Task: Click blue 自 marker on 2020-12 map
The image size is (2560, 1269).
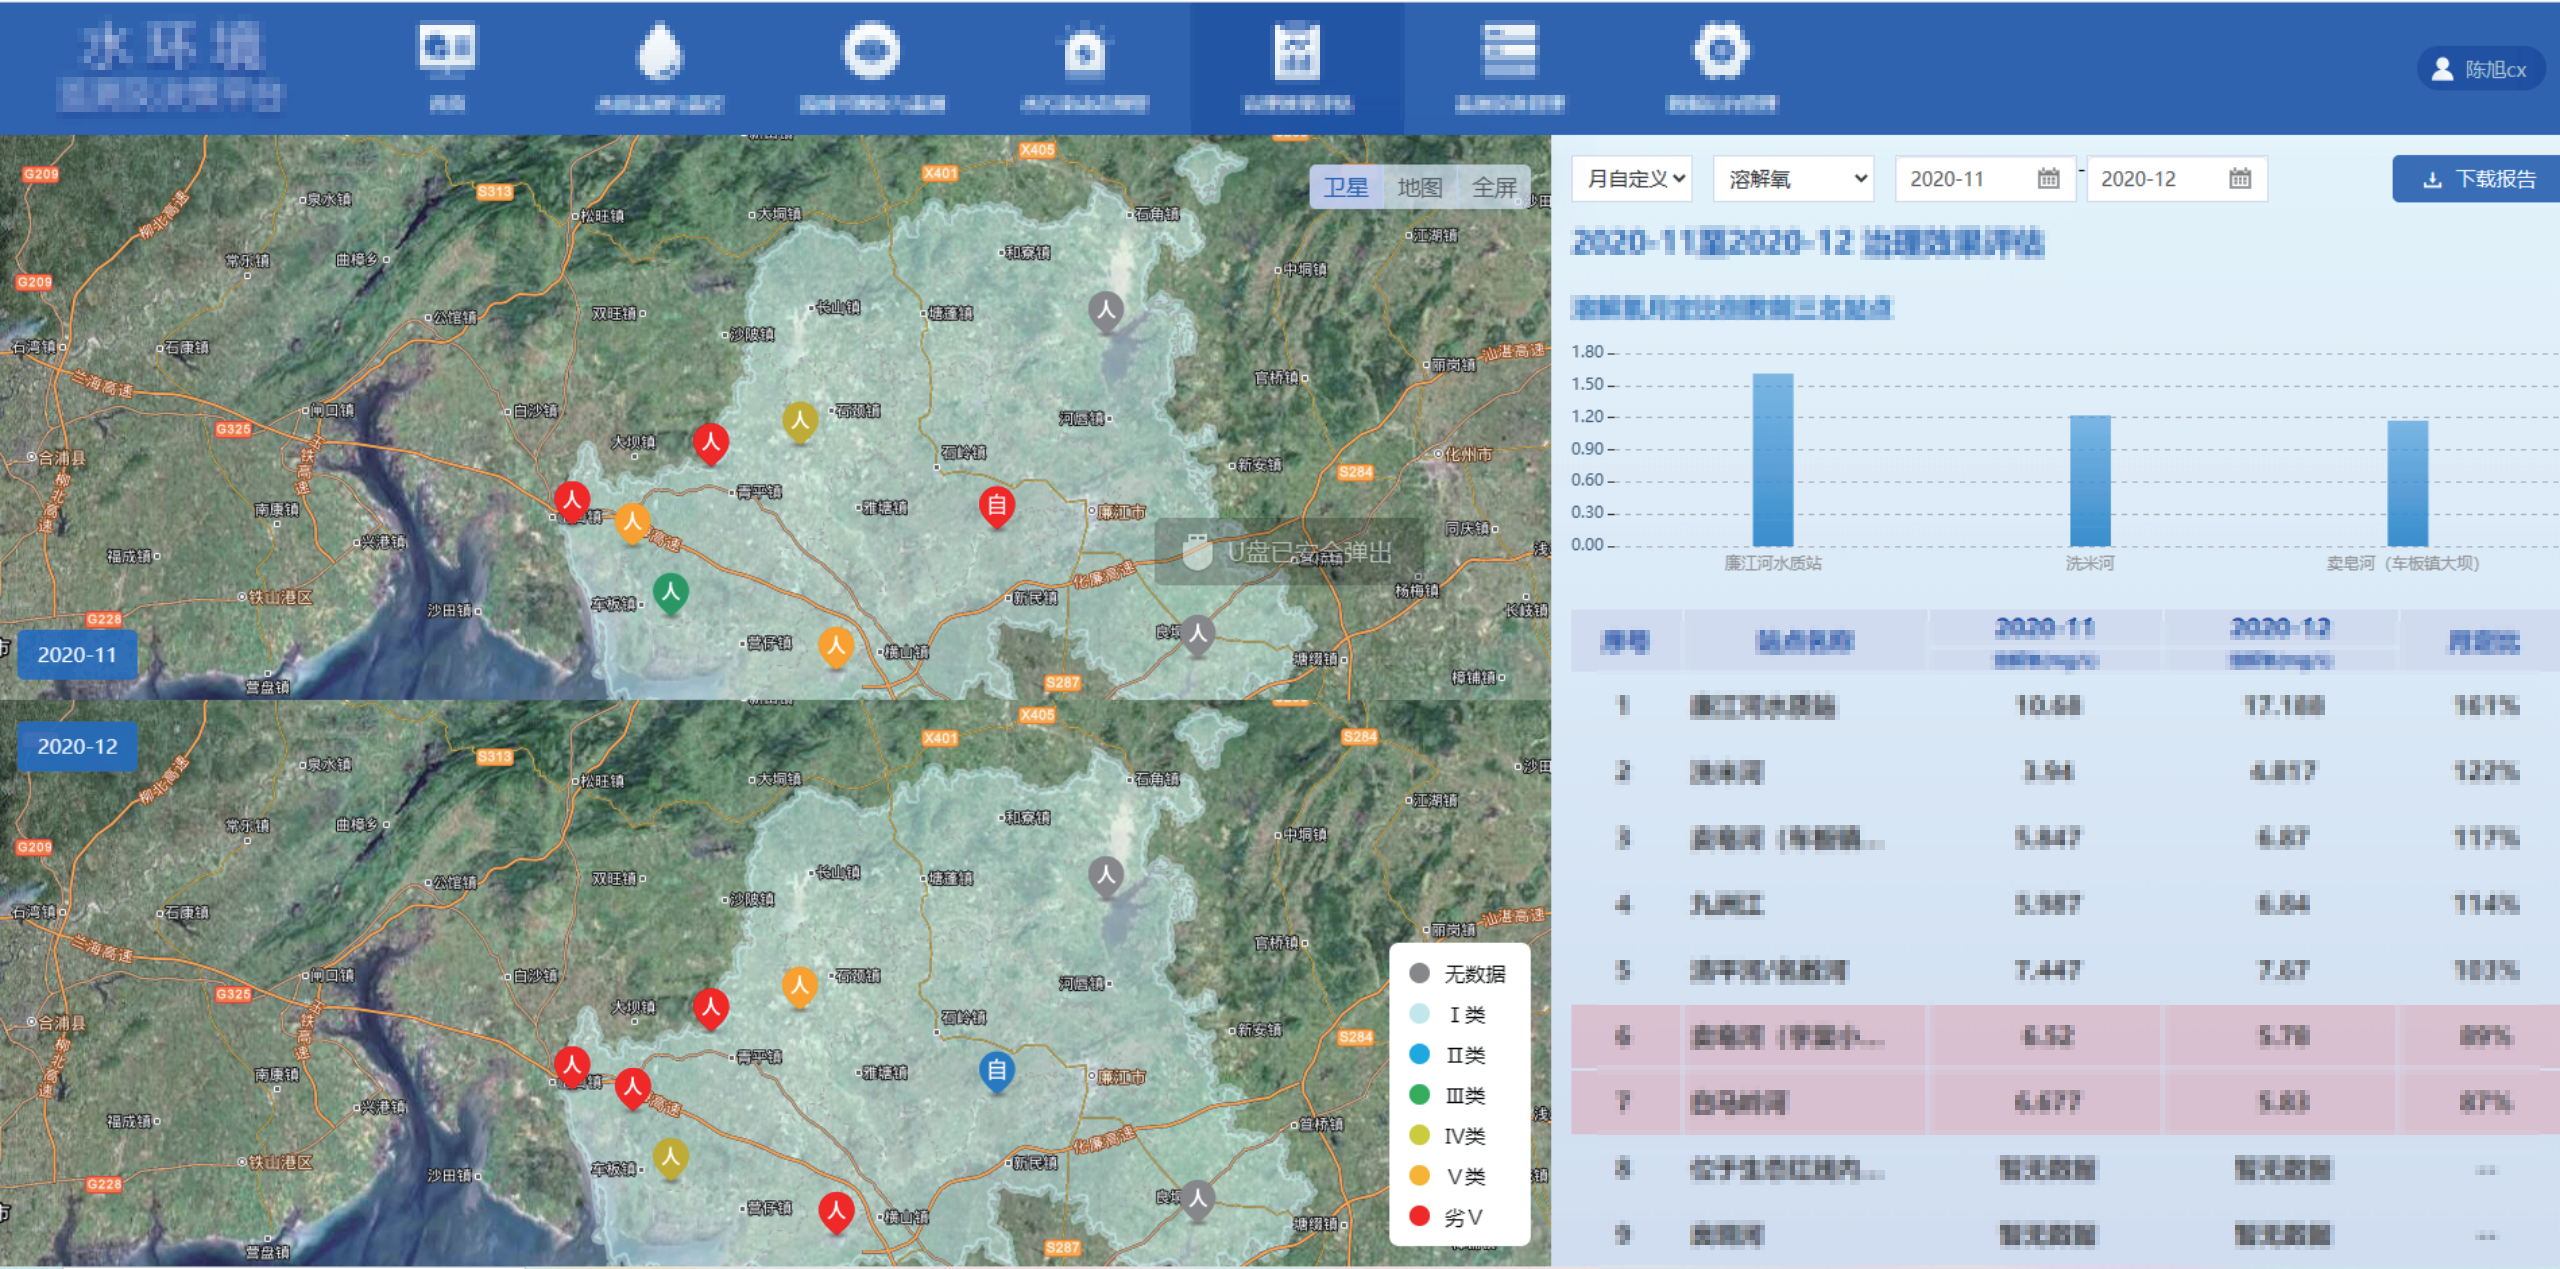Action: 997,1072
